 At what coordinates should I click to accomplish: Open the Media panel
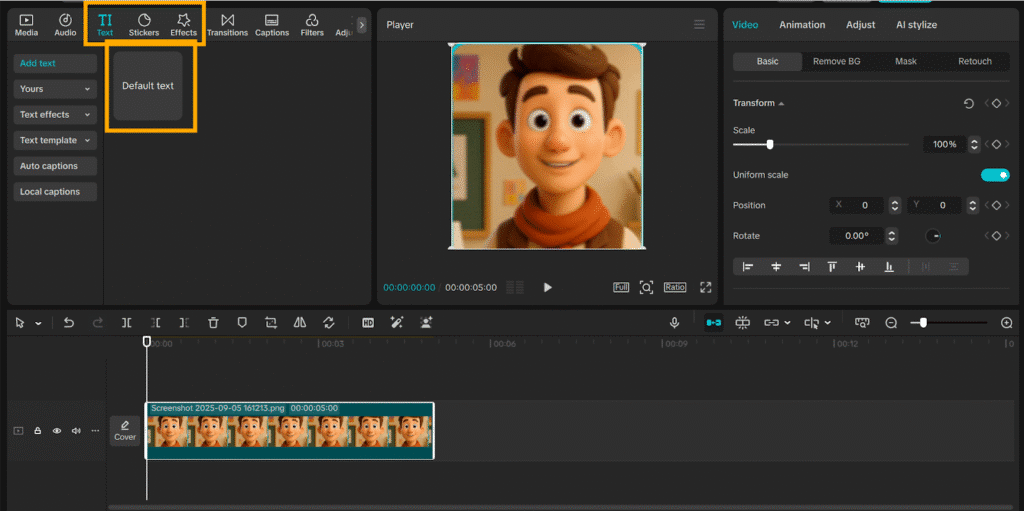point(26,25)
